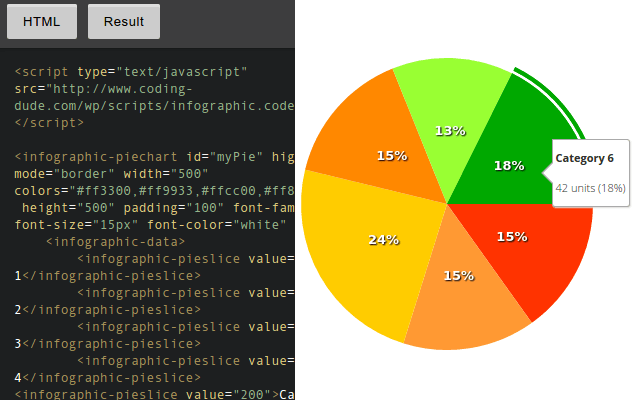Open the Result tab

tap(123, 21)
